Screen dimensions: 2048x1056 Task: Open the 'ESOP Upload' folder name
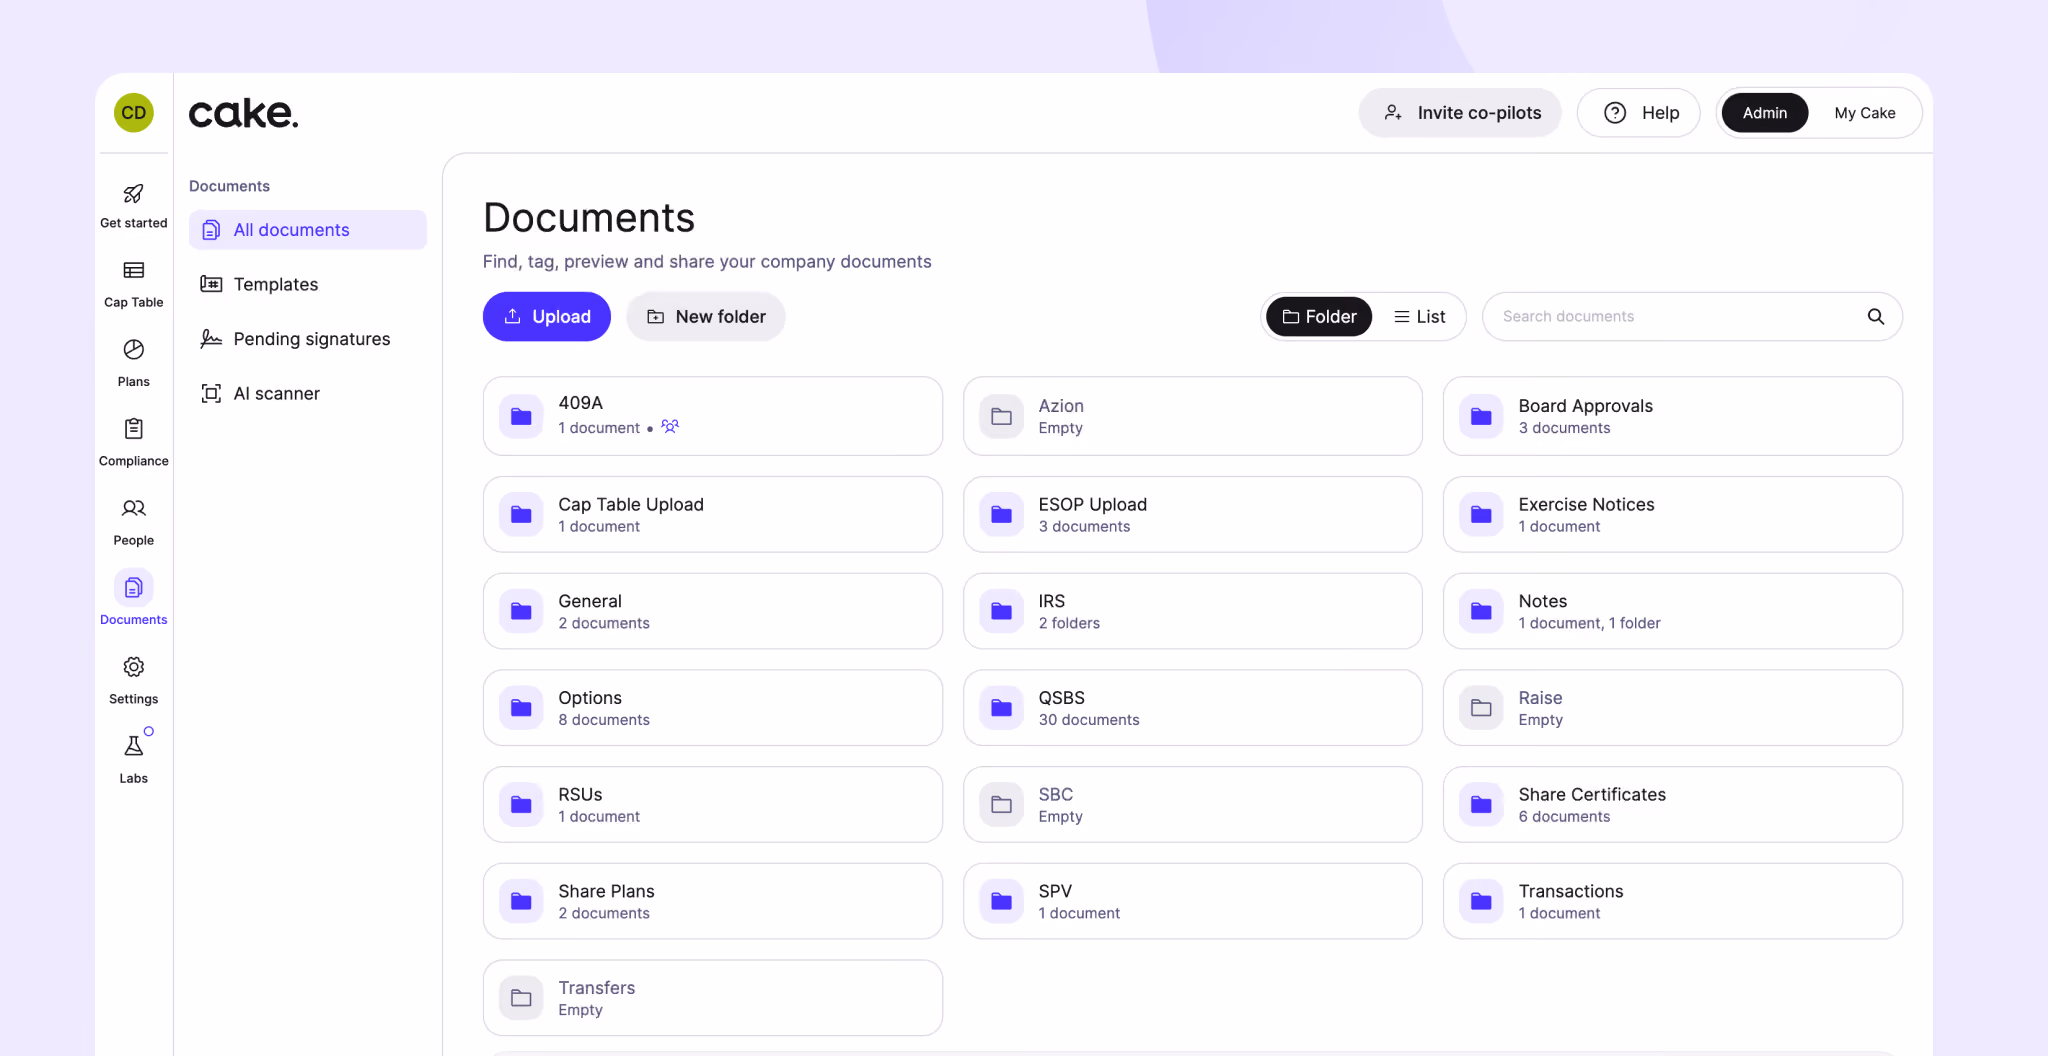click(x=1093, y=505)
